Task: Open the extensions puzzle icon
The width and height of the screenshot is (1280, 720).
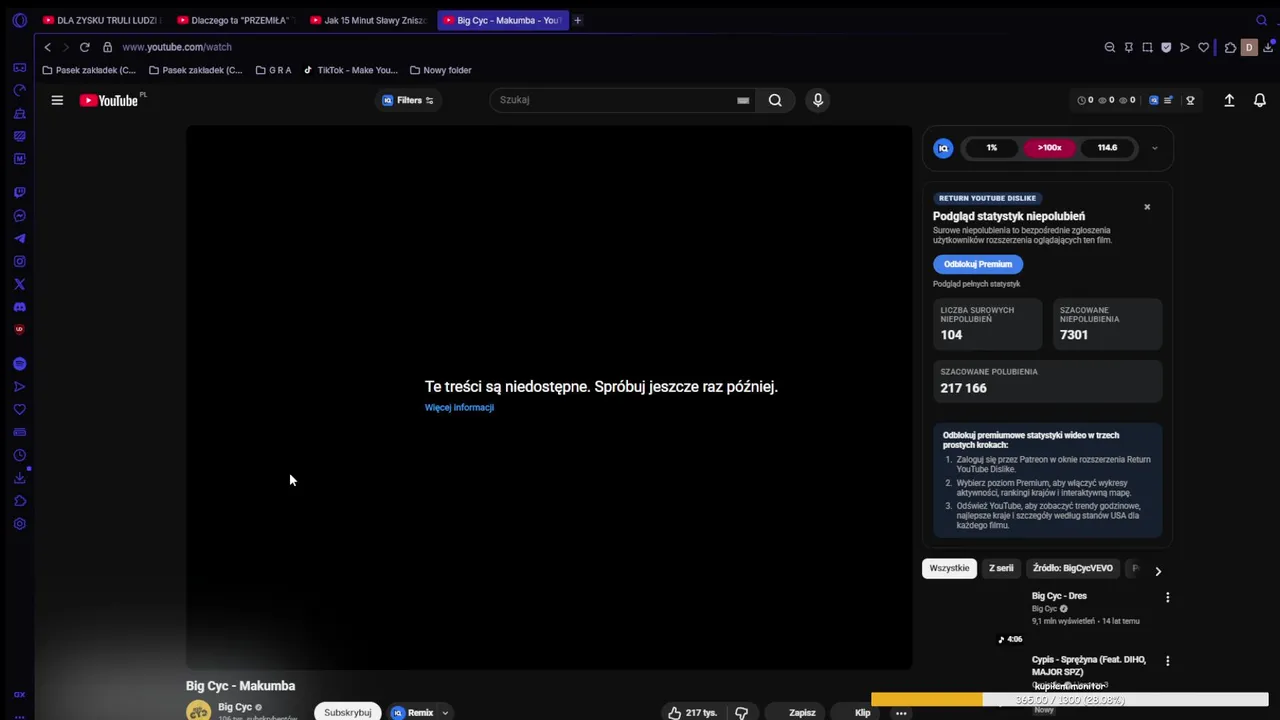Action: pos(1230,47)
